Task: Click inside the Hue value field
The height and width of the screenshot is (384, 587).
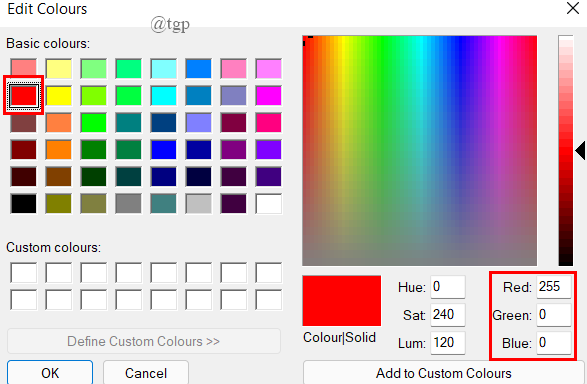Action: (x=448, y=287)
